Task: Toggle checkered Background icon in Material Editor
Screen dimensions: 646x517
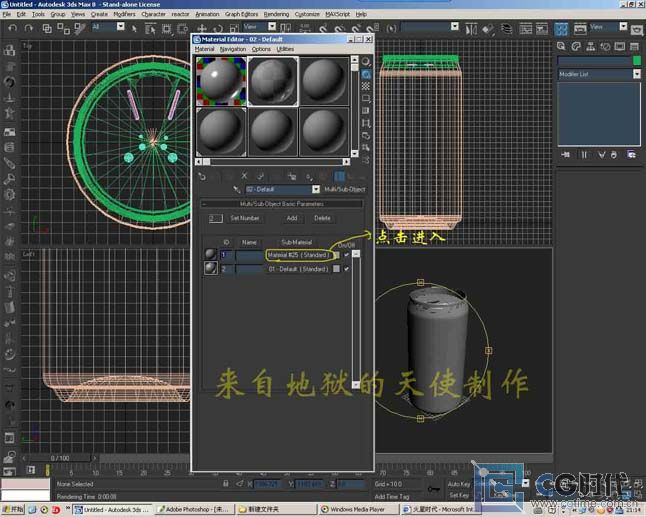Action: (x=365, y=86)
